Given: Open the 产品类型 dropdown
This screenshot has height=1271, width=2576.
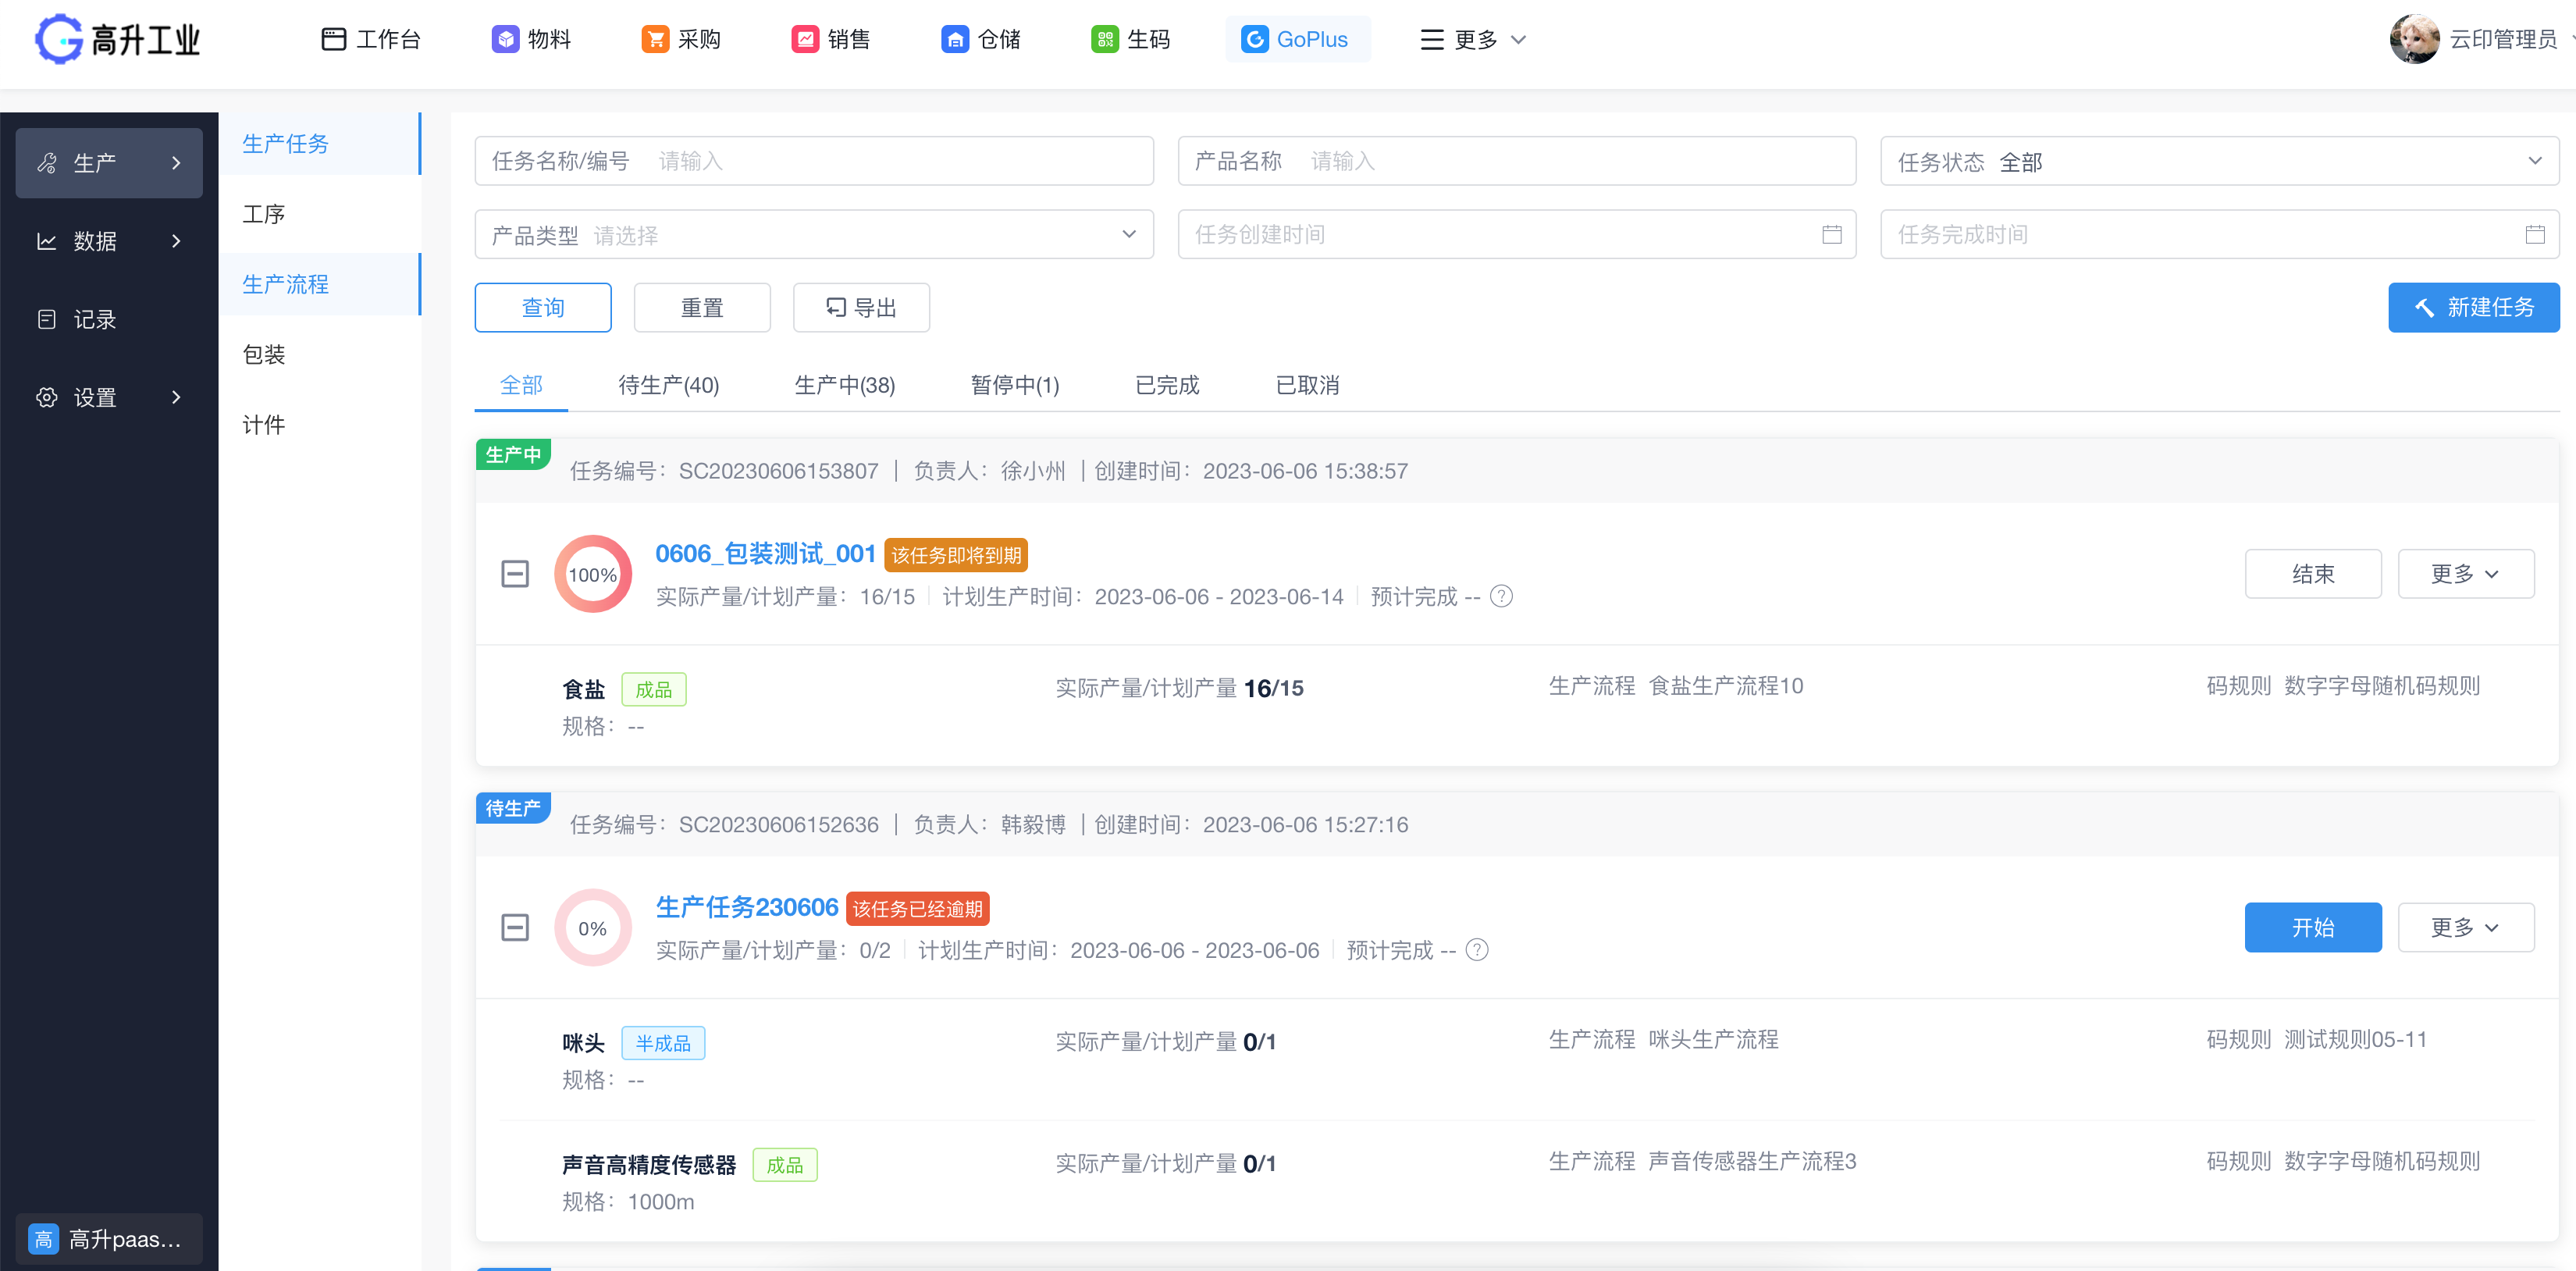Looking at the screenshot, I should (x=813, y=234).
